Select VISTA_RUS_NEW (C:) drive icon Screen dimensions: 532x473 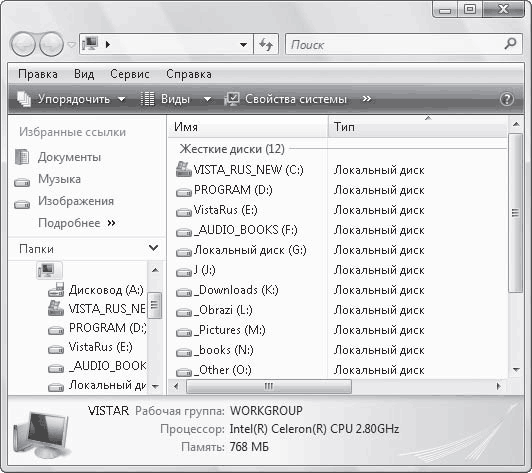click(x=184, y=169)
